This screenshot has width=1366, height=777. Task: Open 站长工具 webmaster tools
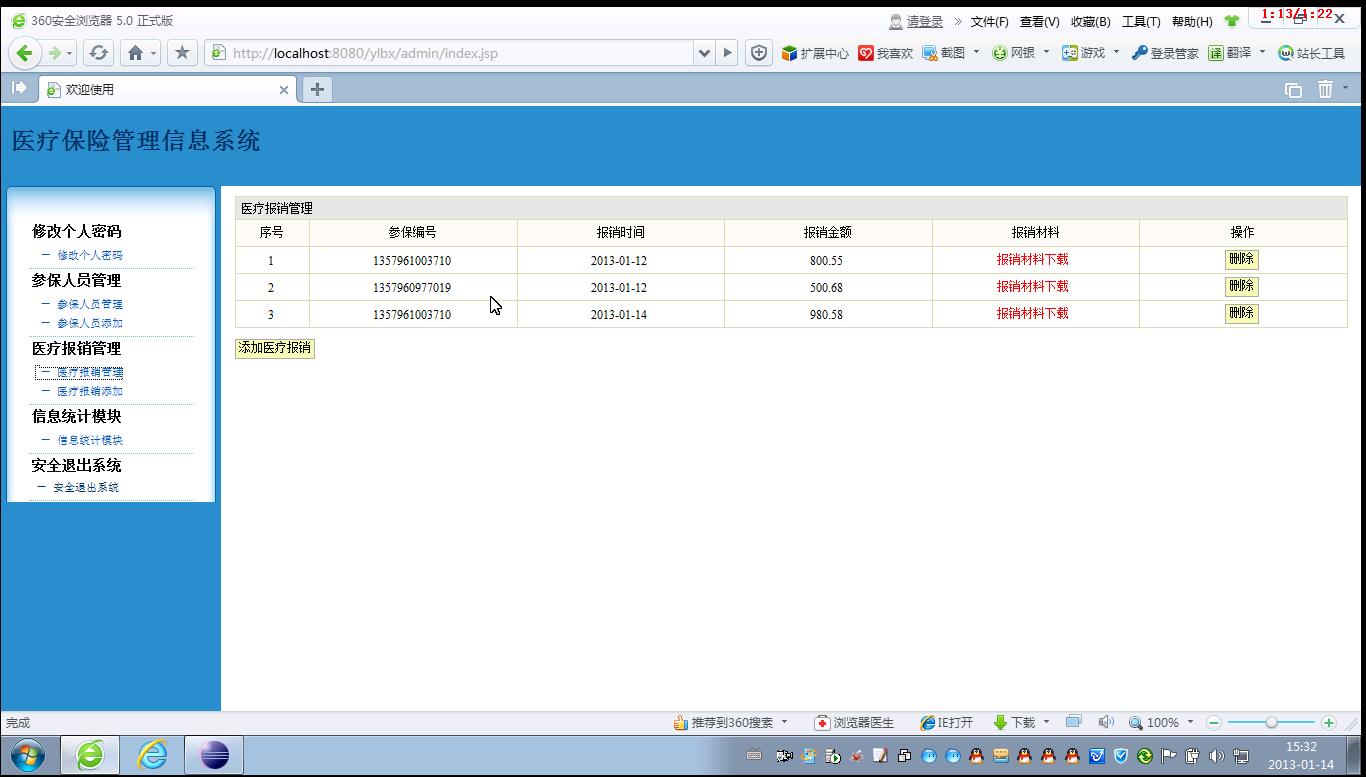pyautogui.click(x=1312, y=53)
